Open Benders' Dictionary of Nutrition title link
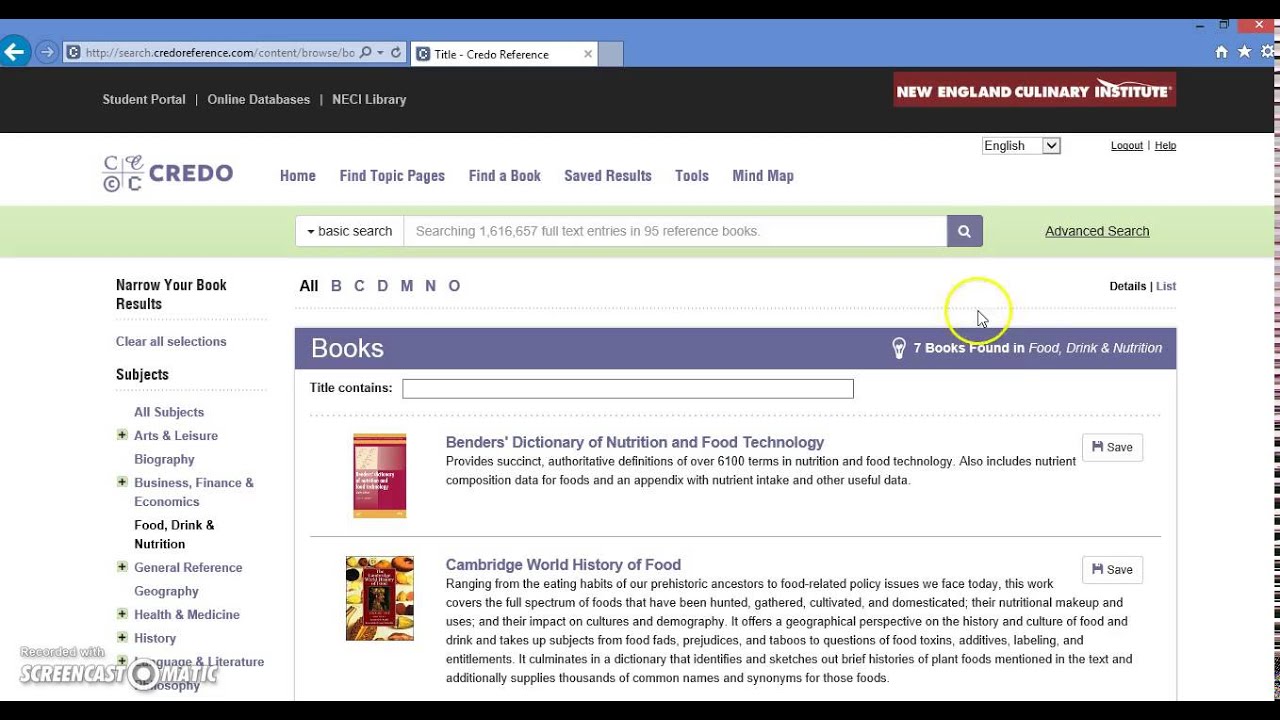1280x720 pixels. point(635,442)
